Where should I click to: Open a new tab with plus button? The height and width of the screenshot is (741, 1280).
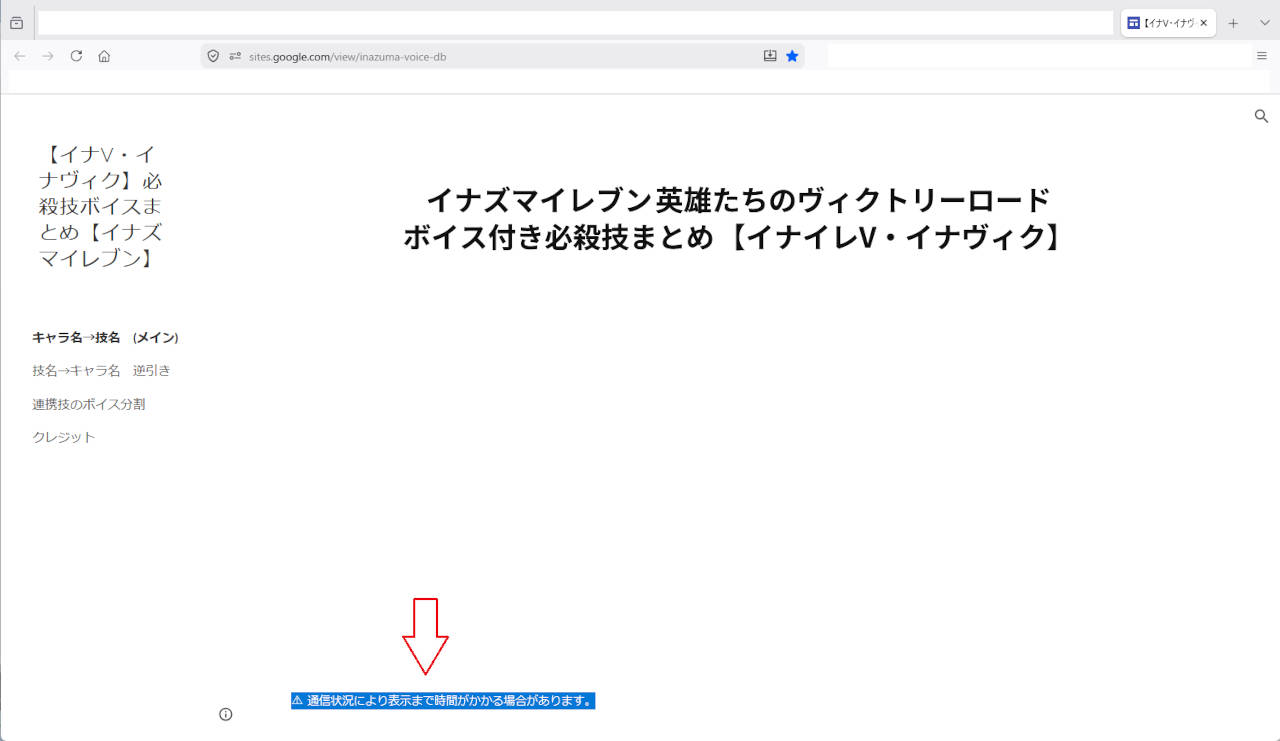(x=1233, y=23)
